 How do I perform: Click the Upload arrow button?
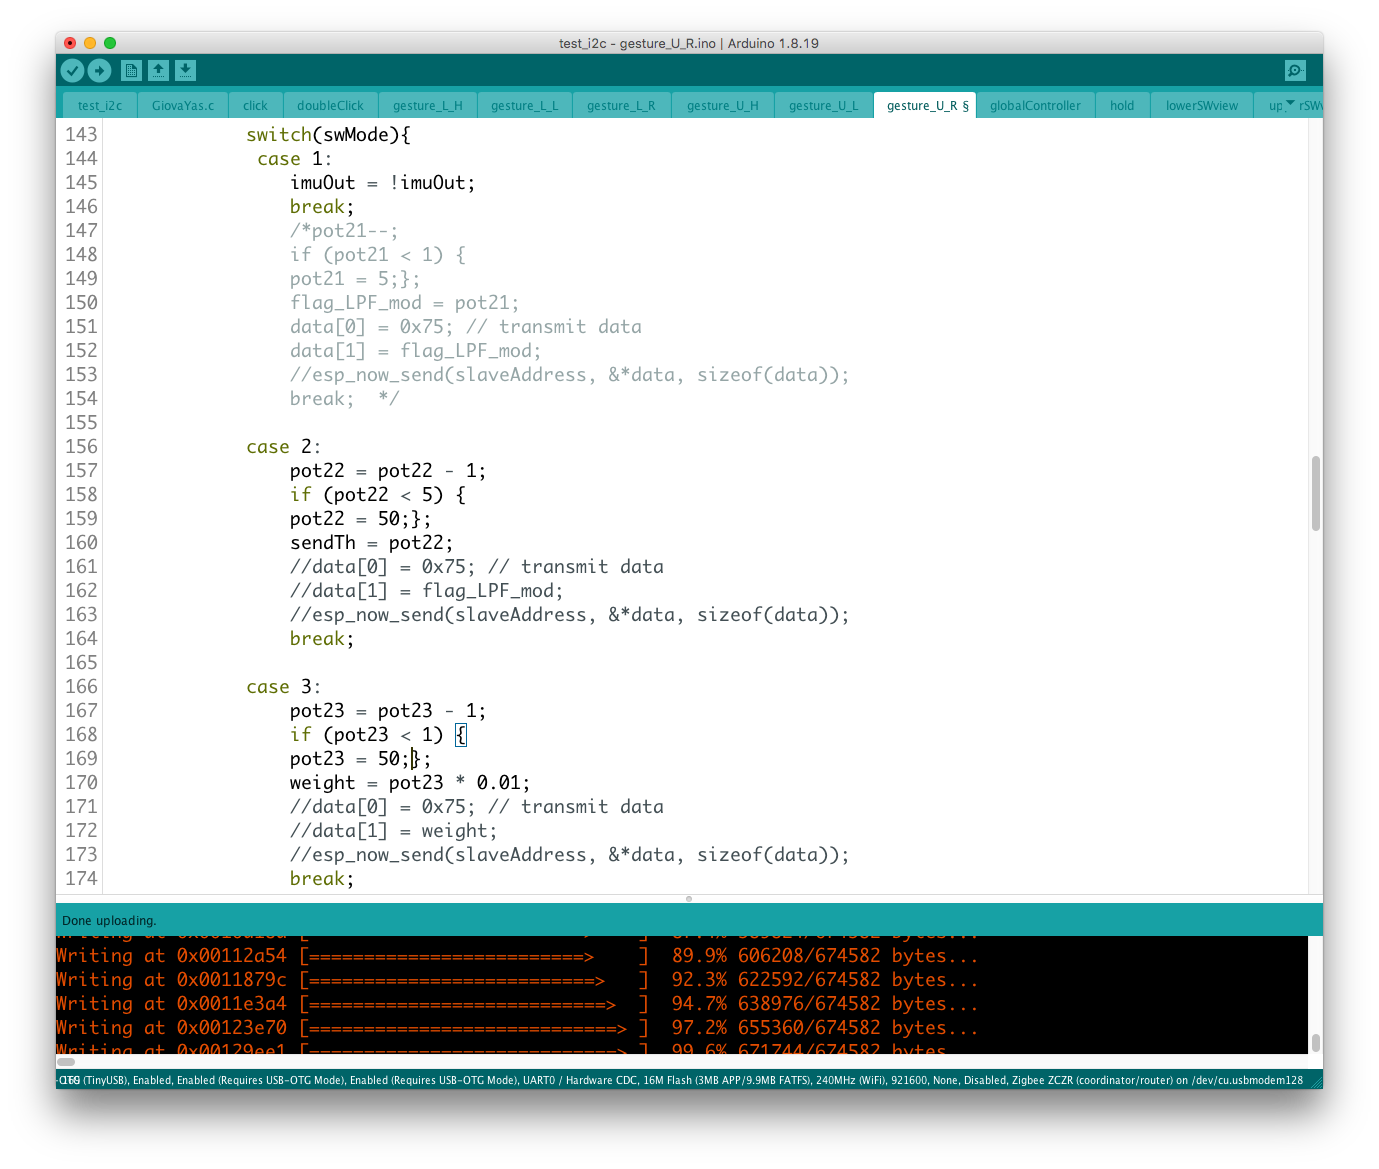click(99, 70)
